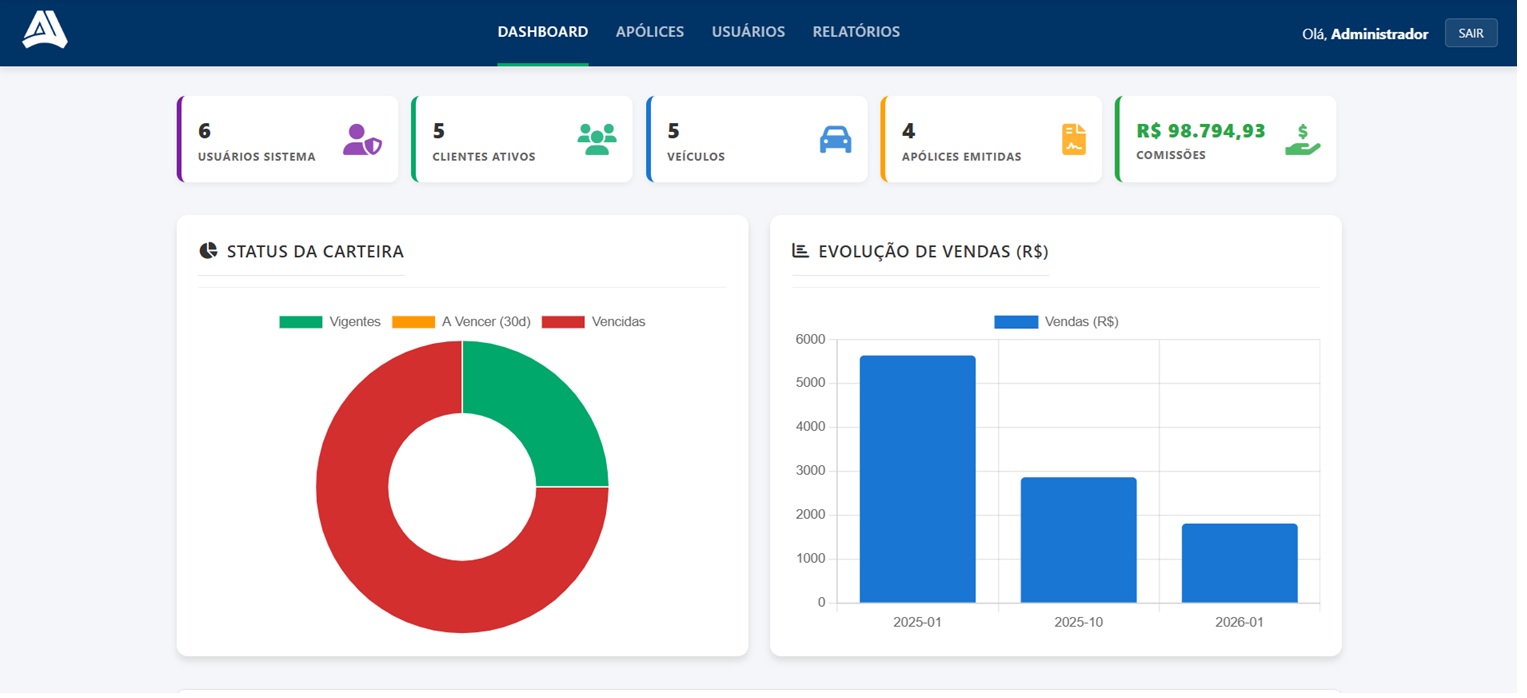Click the company logo in the header
This screenshot has height=698, width=1527.
tap(45, 30)
